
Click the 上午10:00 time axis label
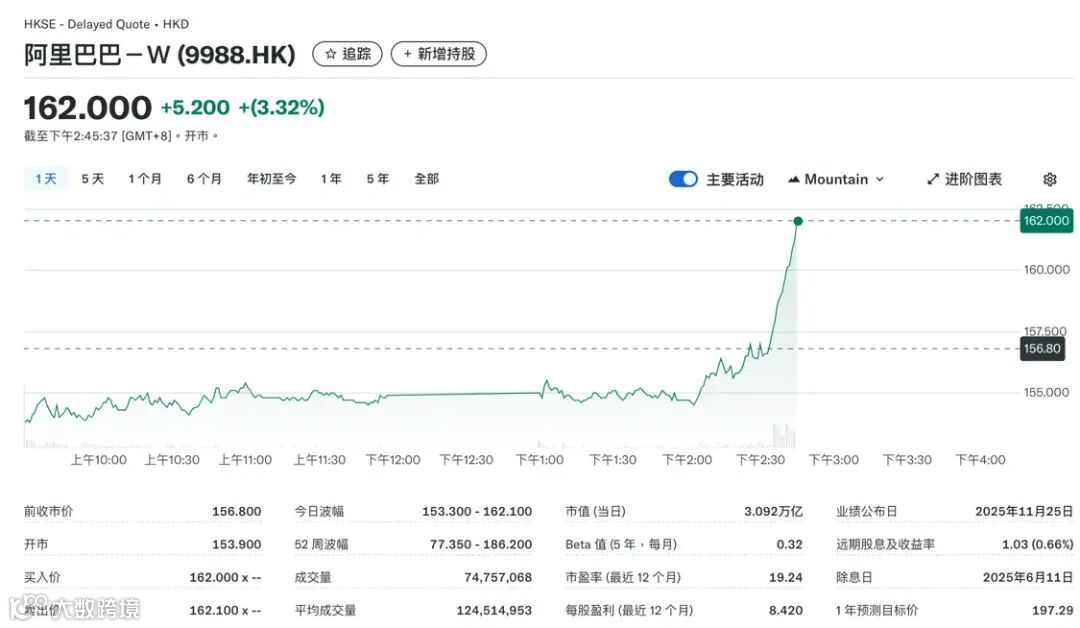pos(98,460)
